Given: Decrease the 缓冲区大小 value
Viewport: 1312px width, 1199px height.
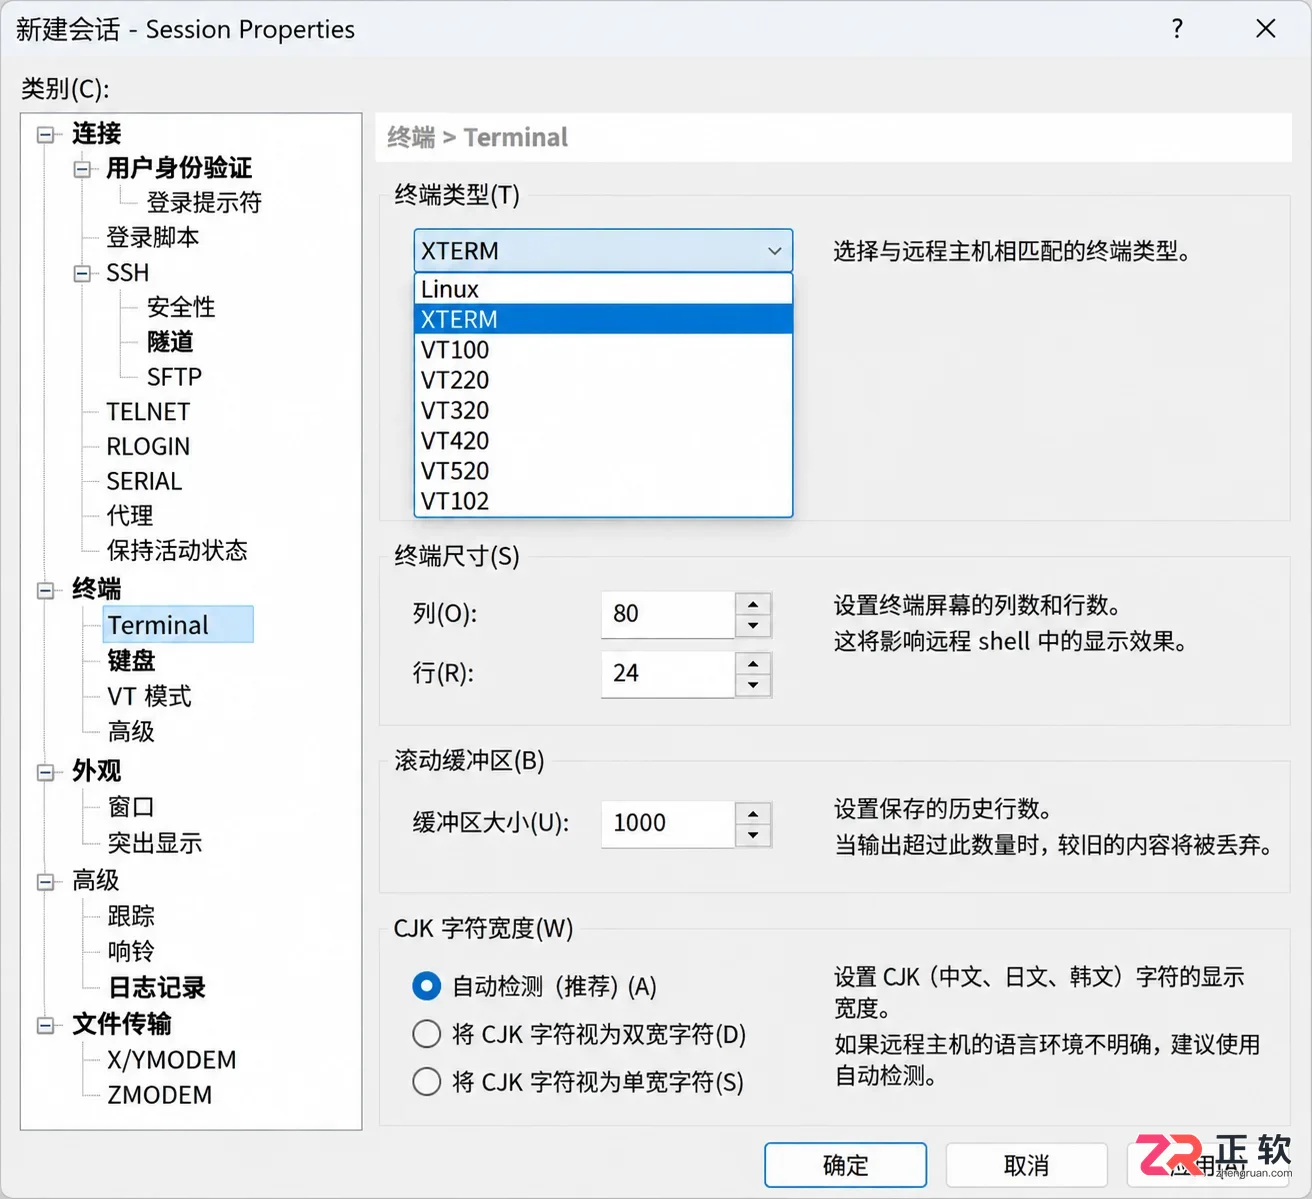Looking at the screenshot, I should pyautogui.click(x=753, y=835).
